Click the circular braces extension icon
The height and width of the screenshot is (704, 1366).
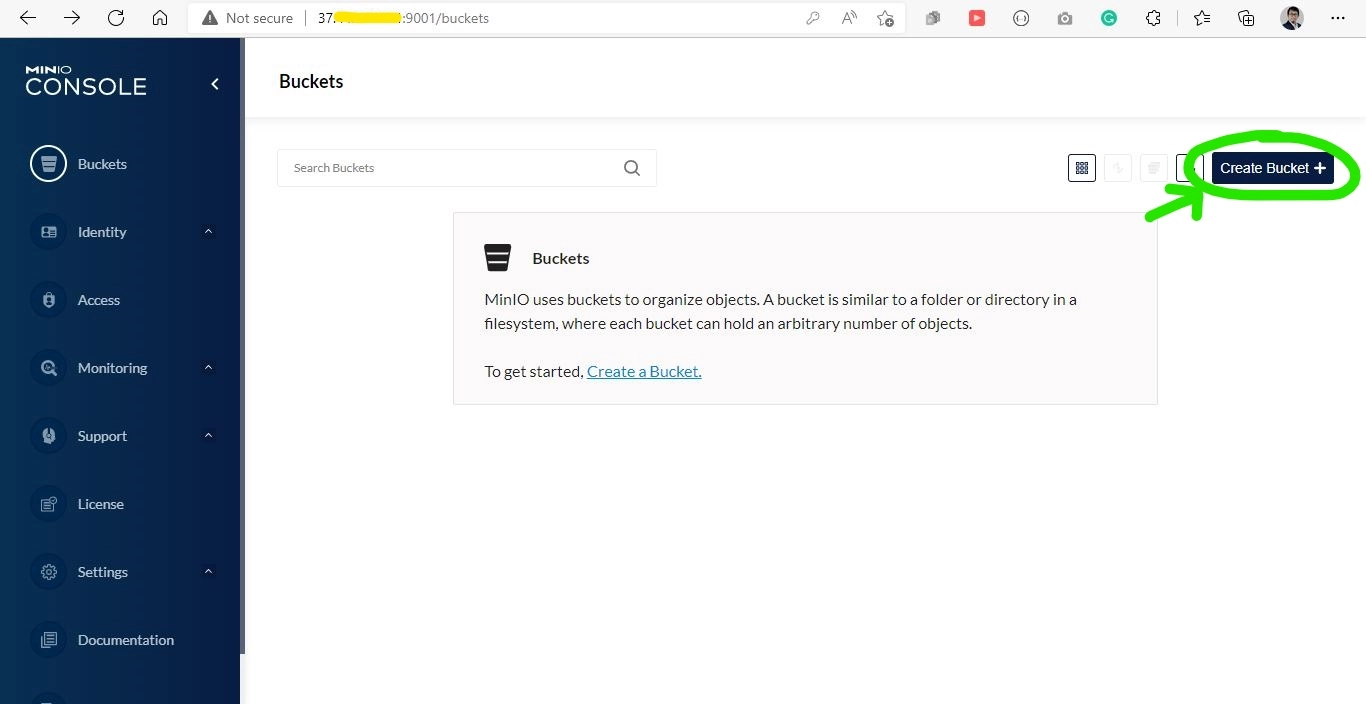(1021, 18)
